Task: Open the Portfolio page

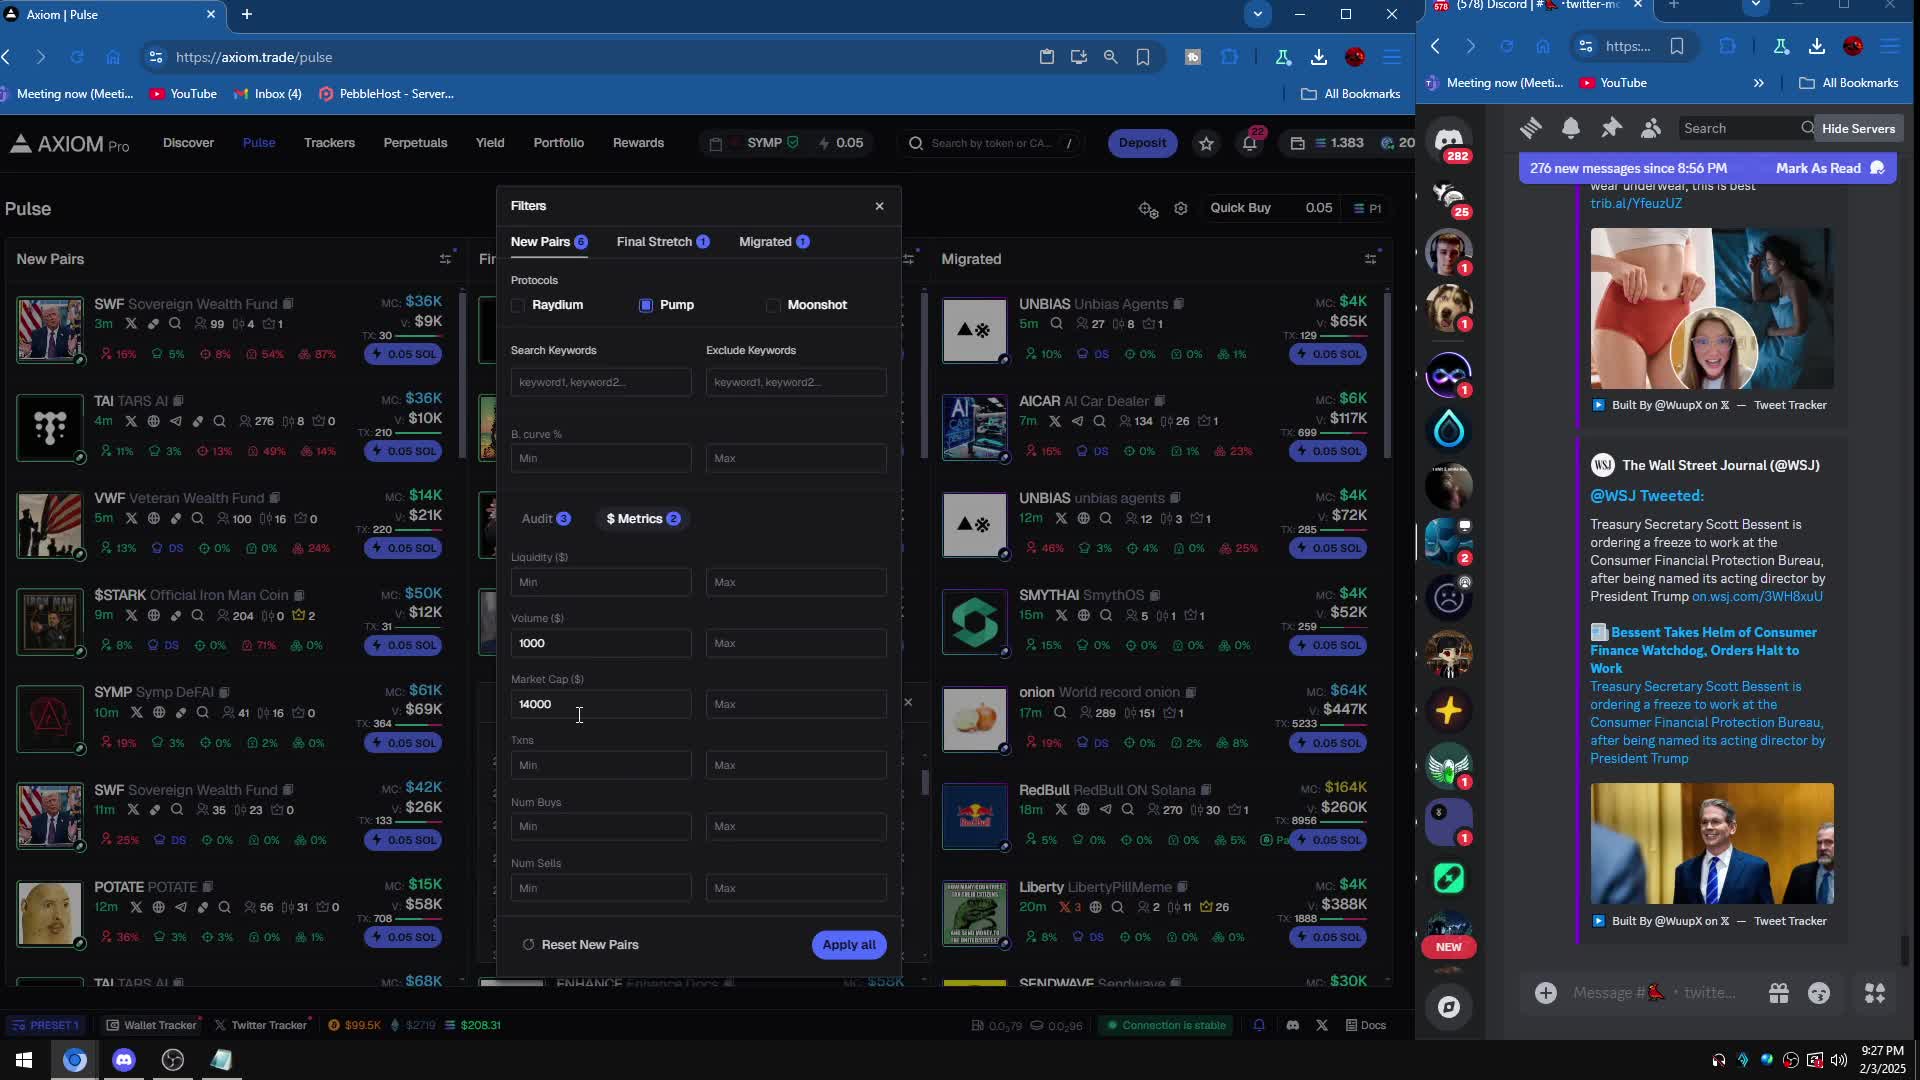Action: click(x=558, y=143)
